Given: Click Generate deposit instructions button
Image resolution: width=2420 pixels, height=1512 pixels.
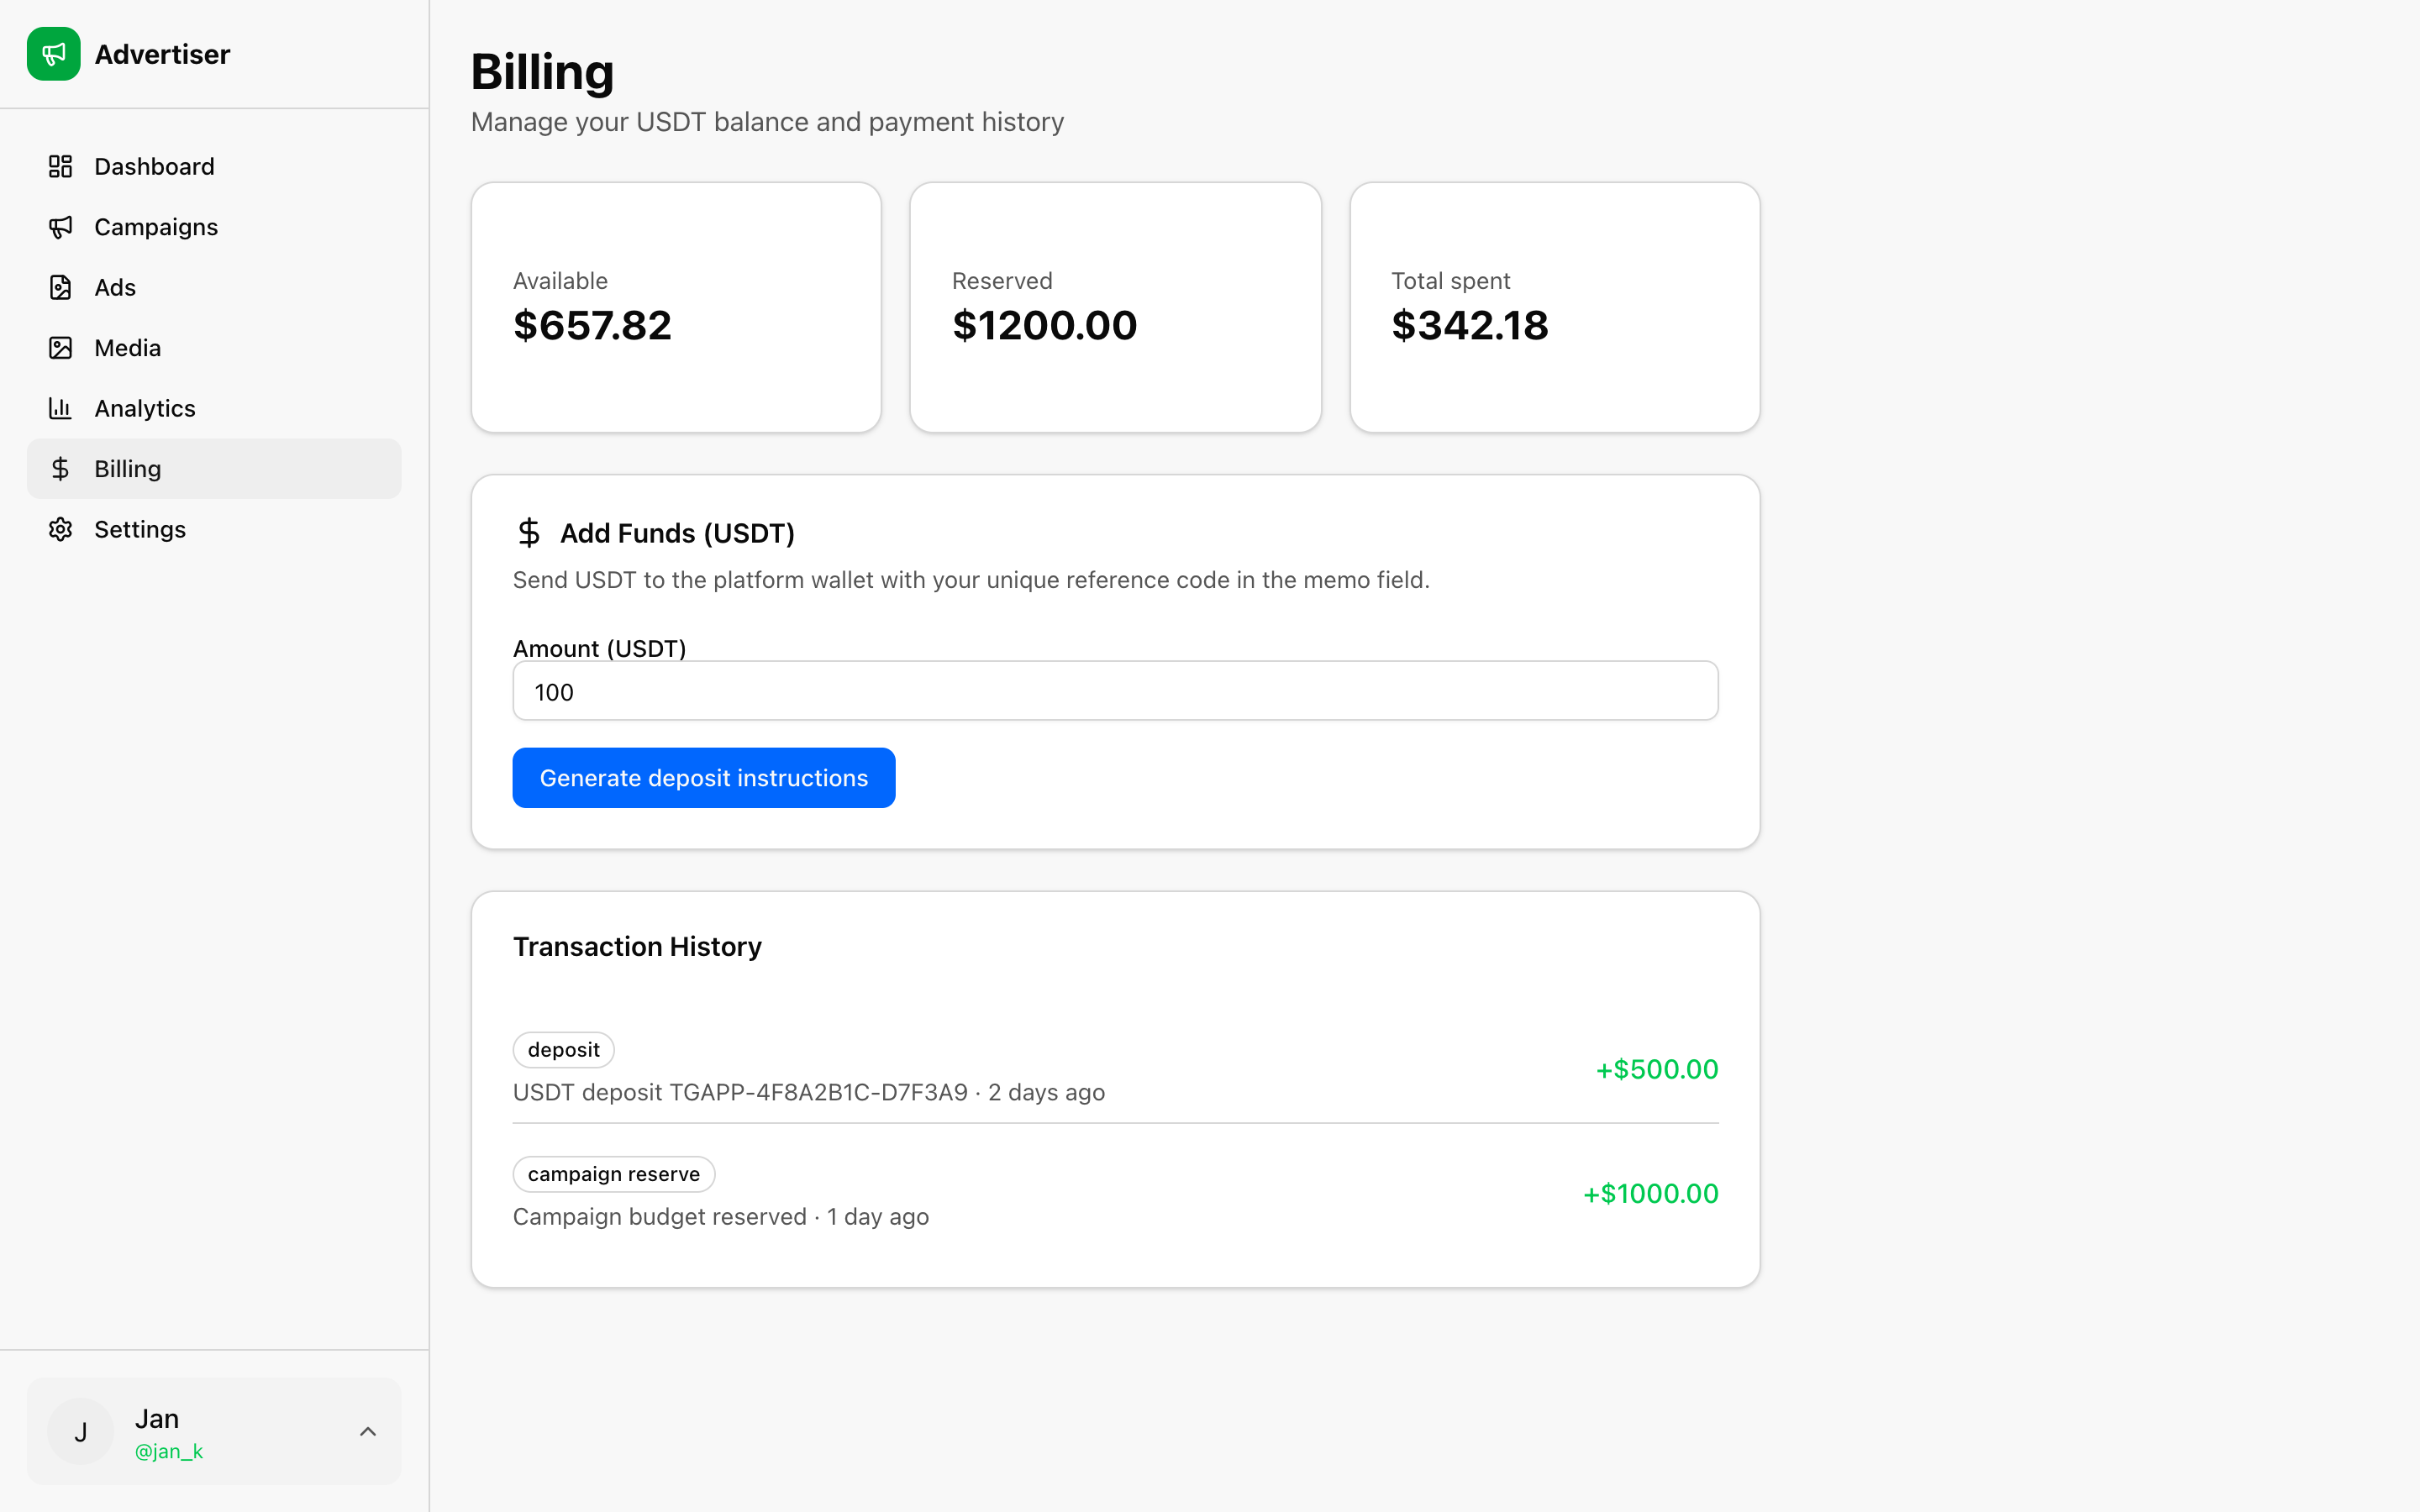Looking at the screenshot, I should click(x=704, y=778).
